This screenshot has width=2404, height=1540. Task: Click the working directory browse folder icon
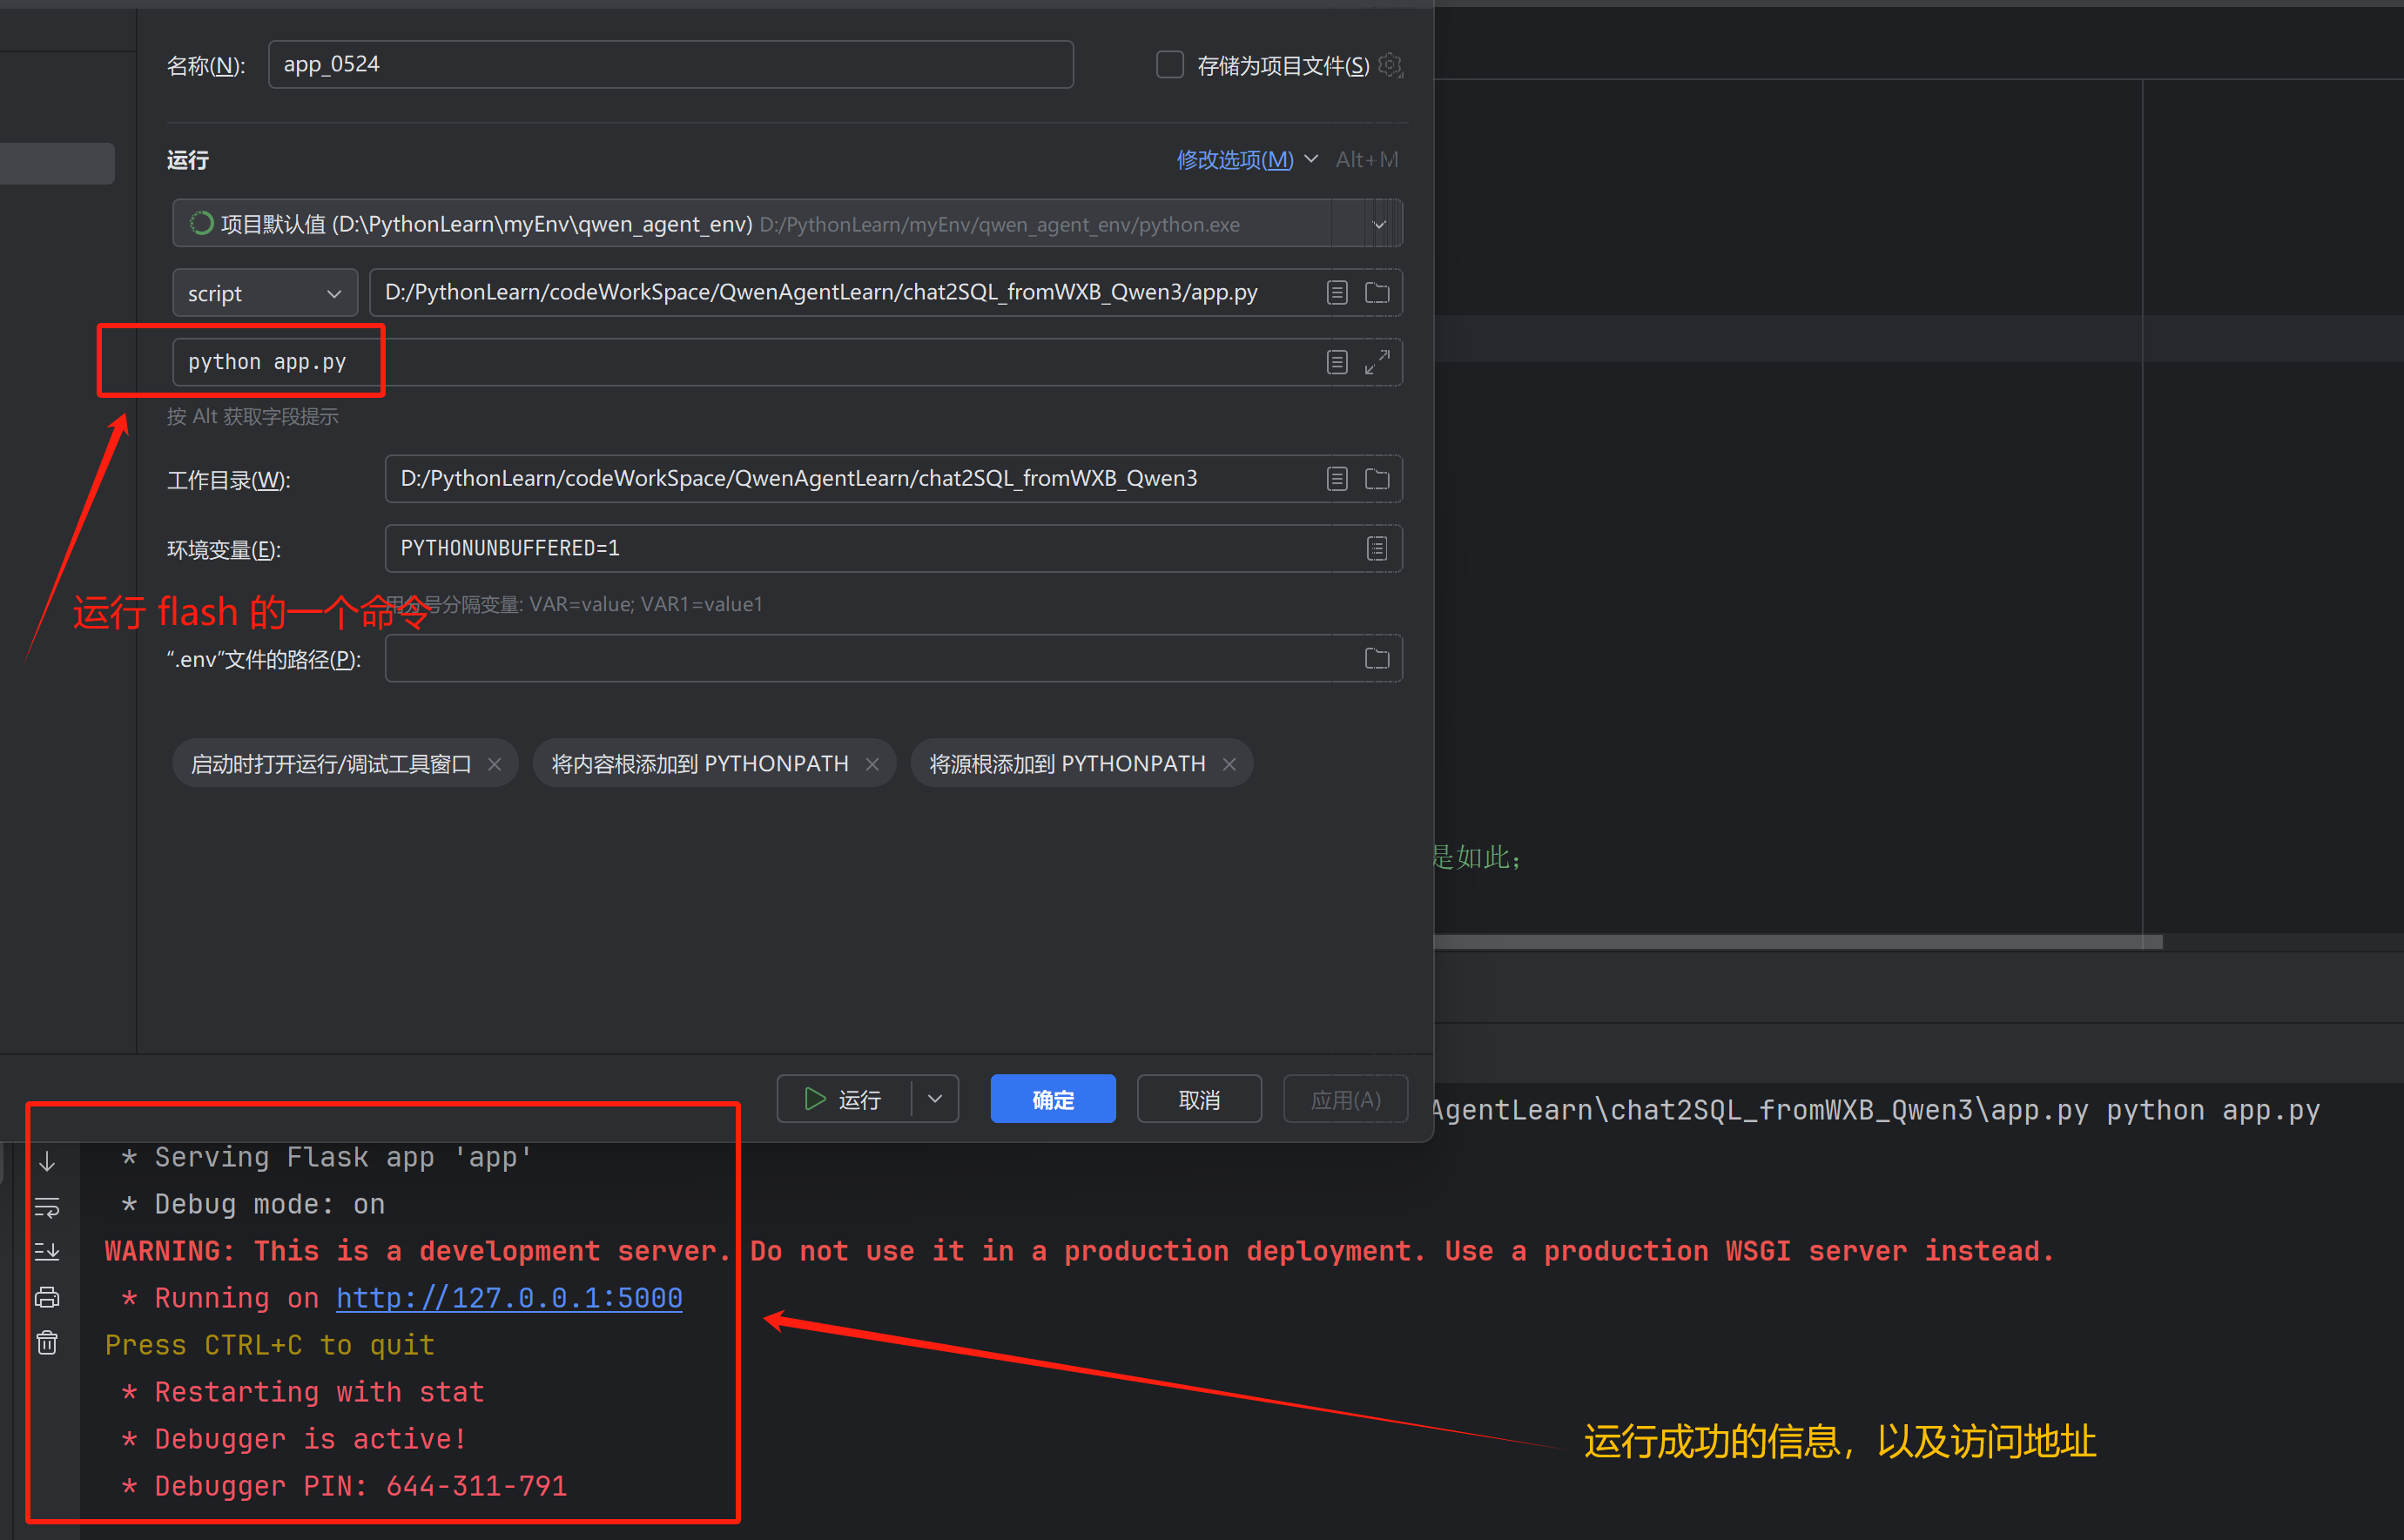tap(1377, 479)
